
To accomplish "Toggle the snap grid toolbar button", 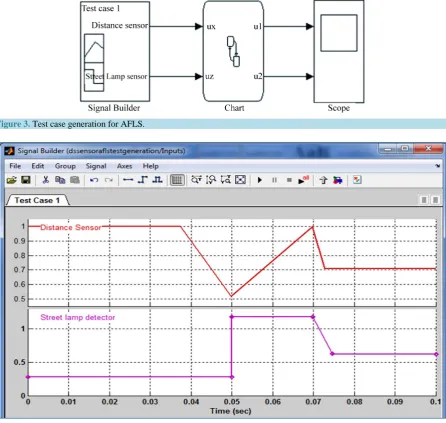I will [x=177, y=180].
